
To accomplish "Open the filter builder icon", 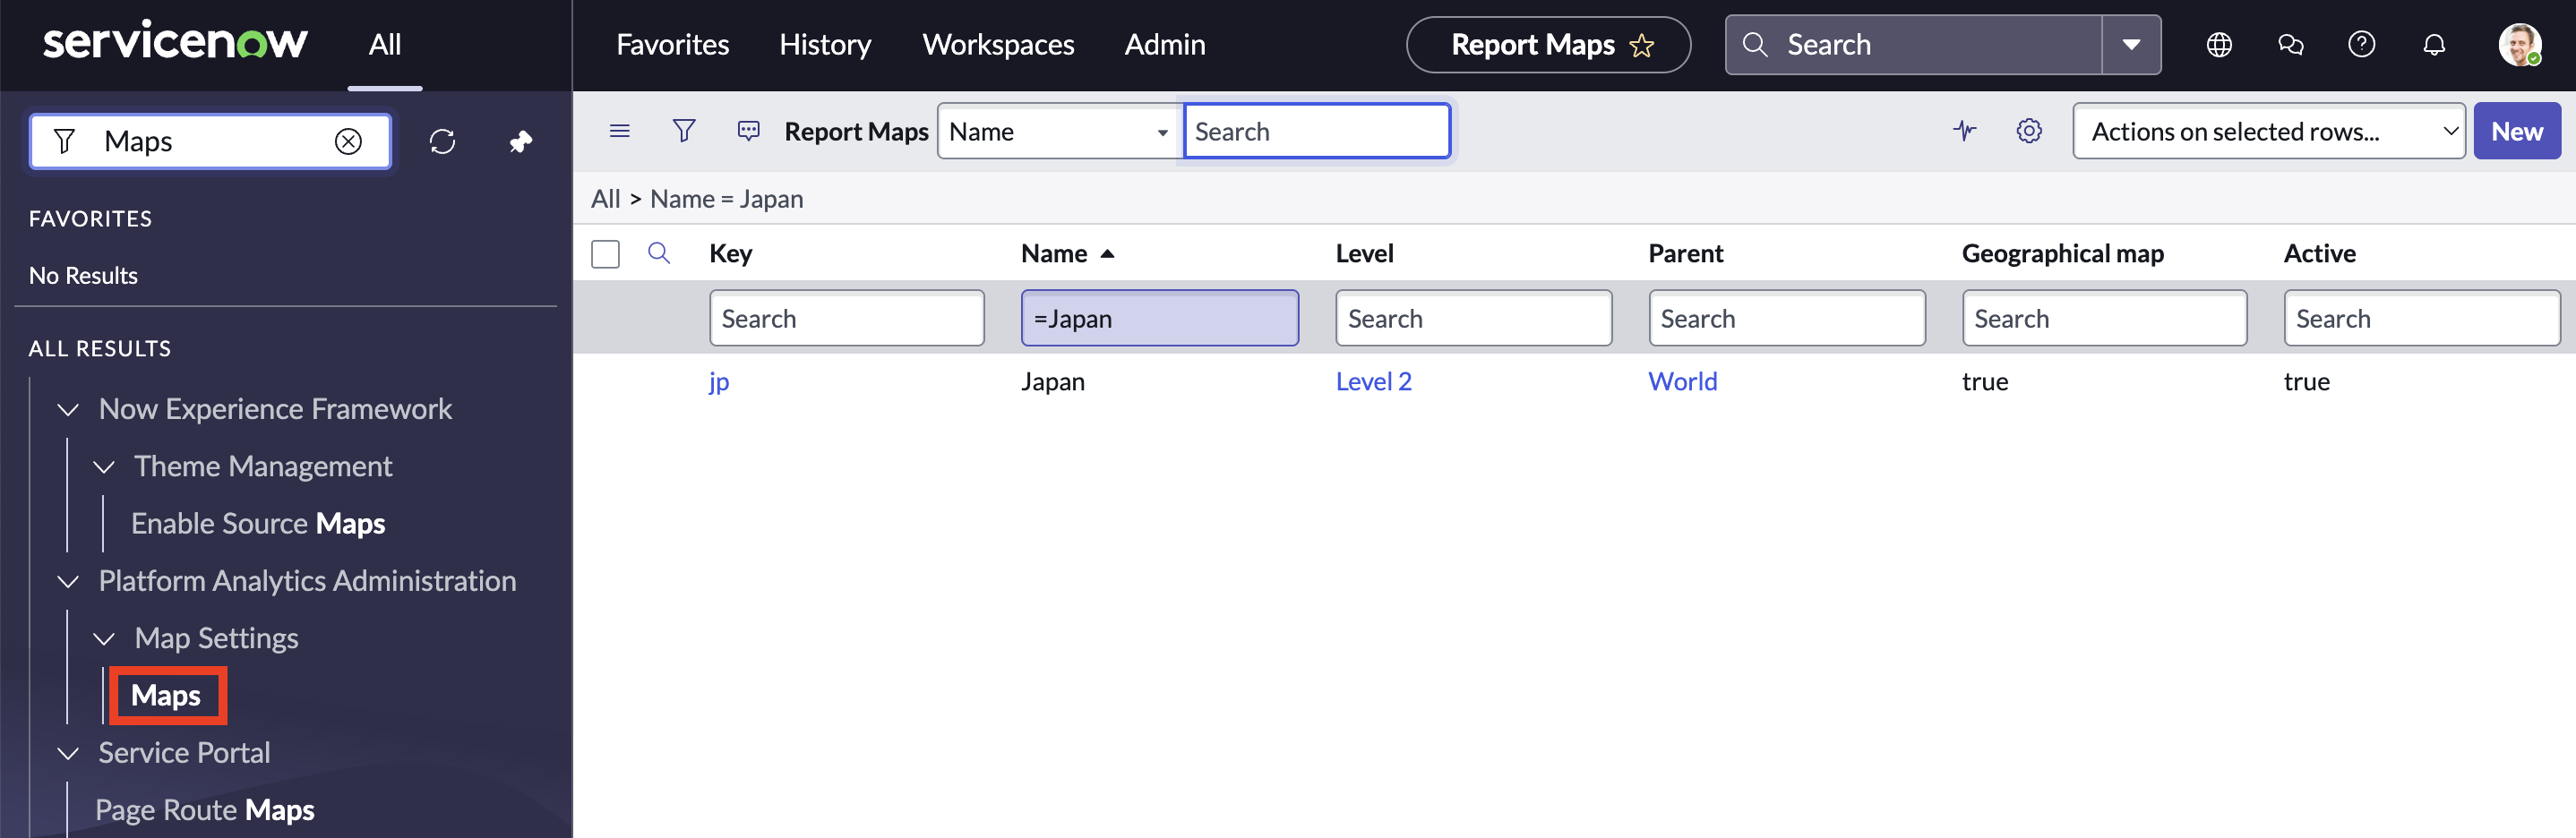I will pyautogui.click(x=683, y=130).
